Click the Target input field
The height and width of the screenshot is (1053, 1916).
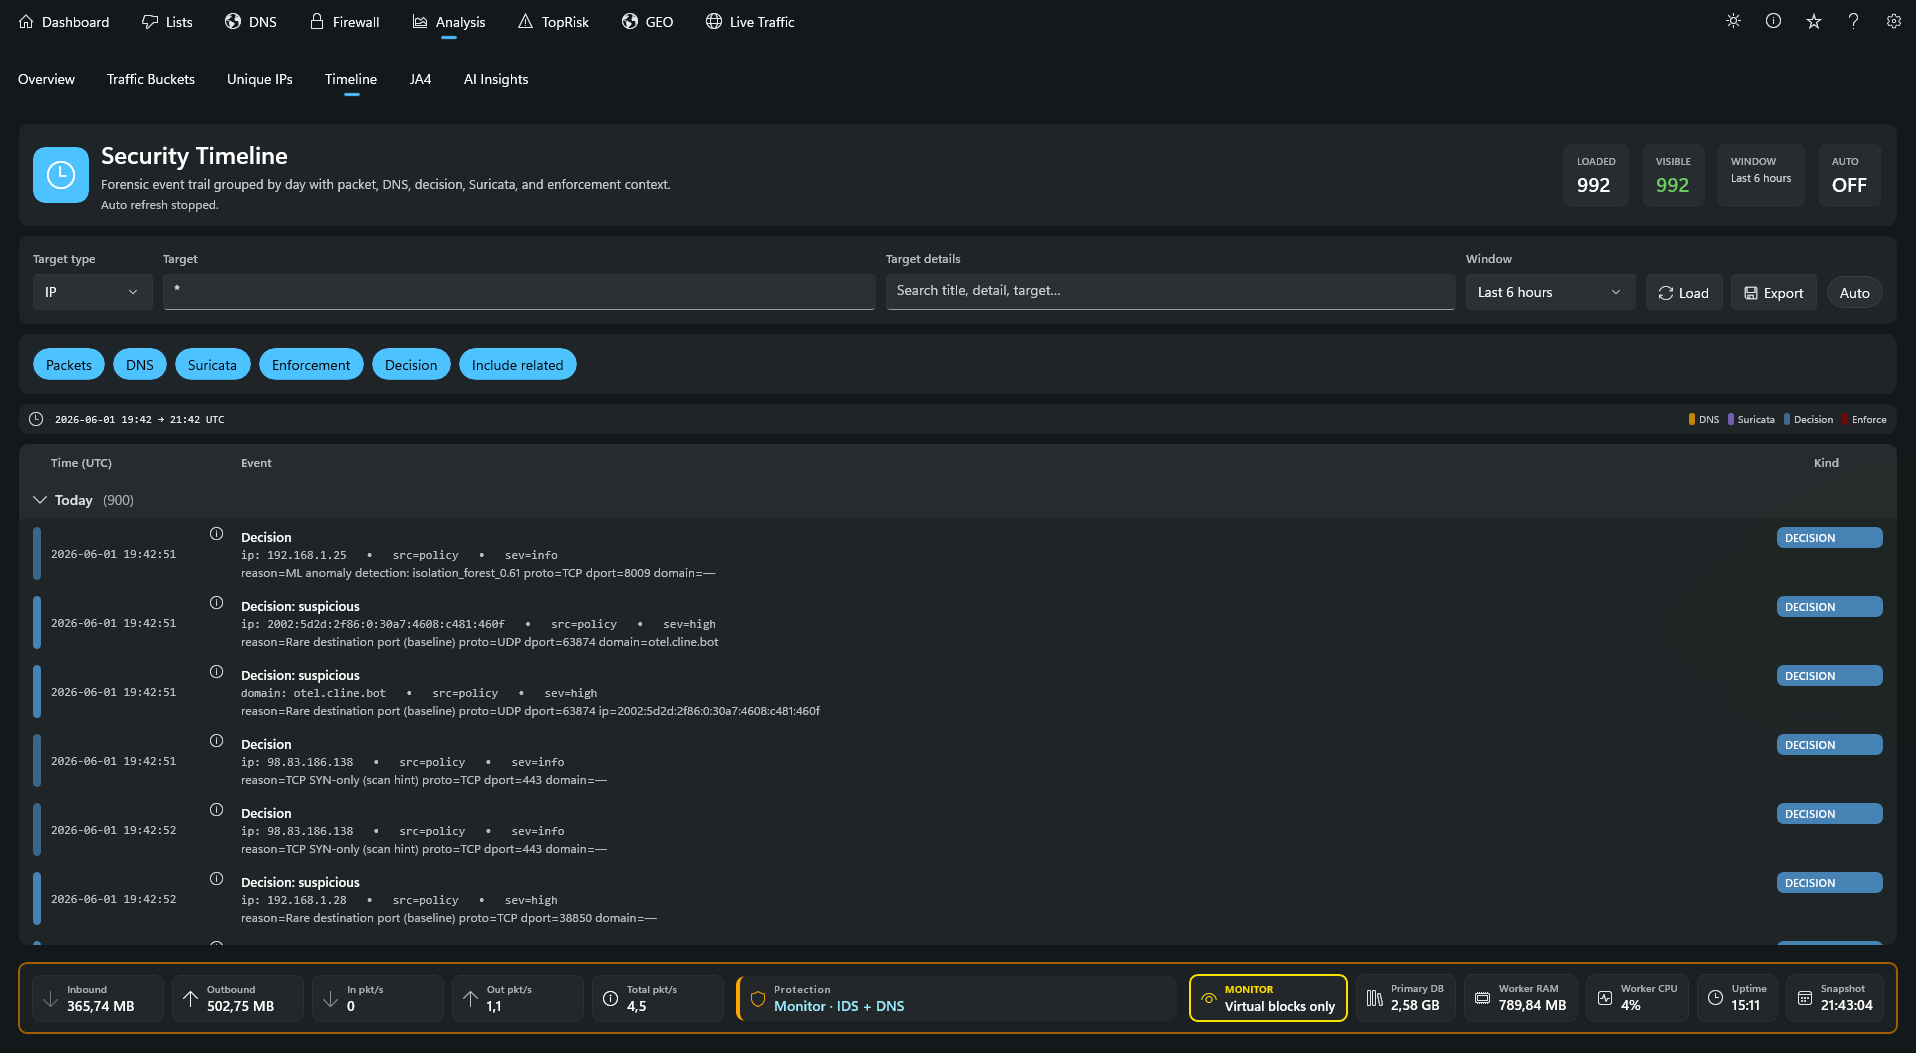point(519,292)
